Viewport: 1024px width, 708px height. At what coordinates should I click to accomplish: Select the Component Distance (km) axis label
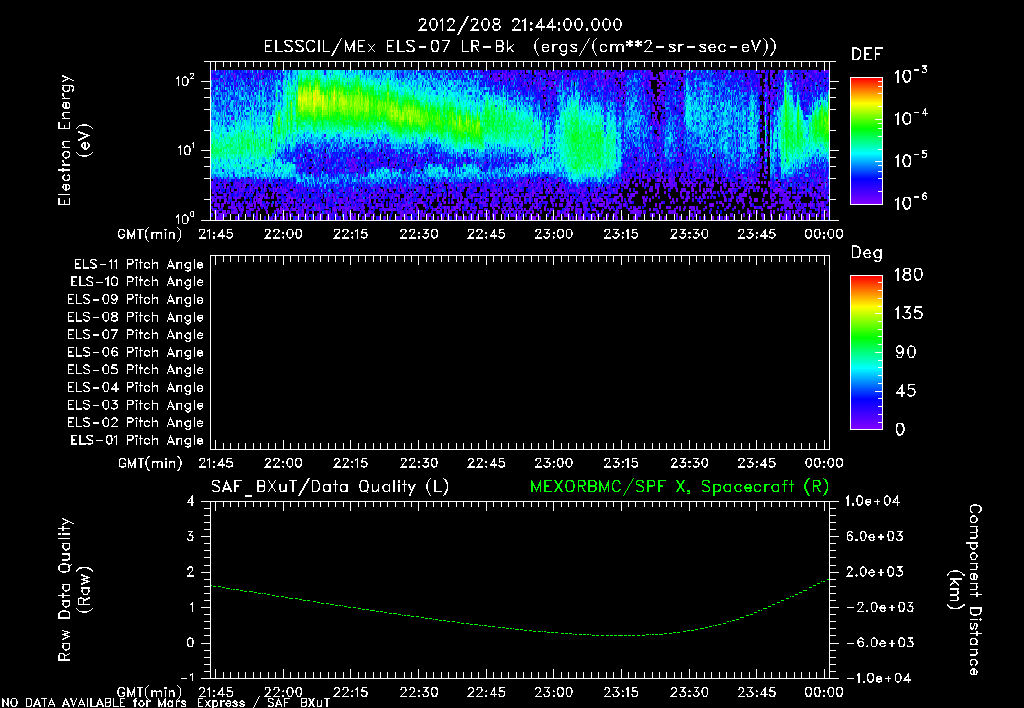(965, 590)
